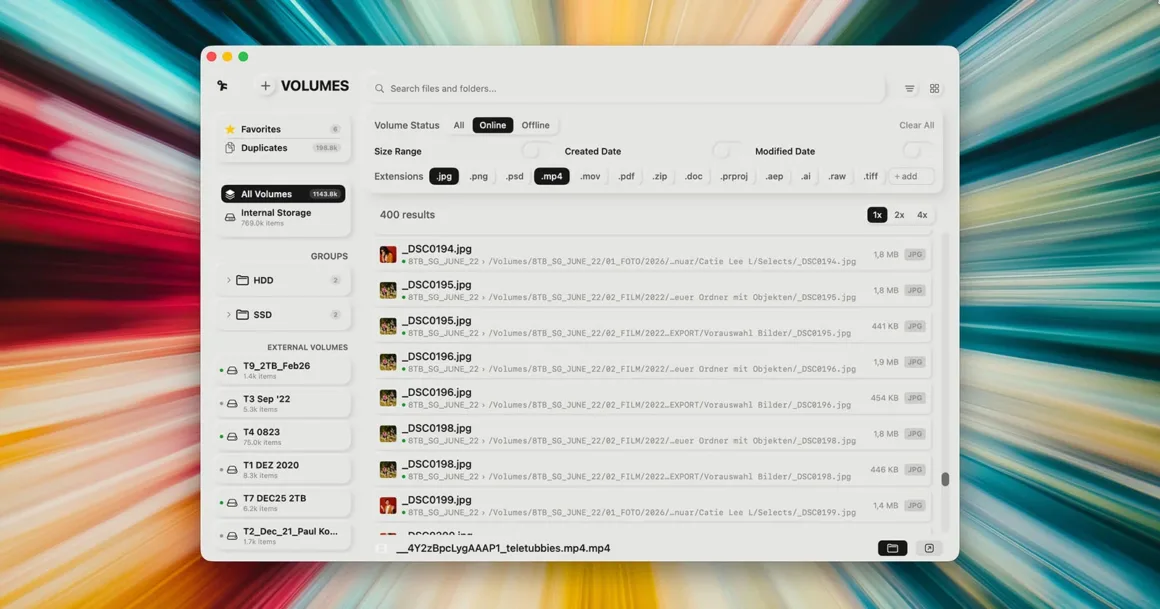The image size is (1160, 609).
Task: Click the Clear All filters button
Action: (x=915, y=125)
